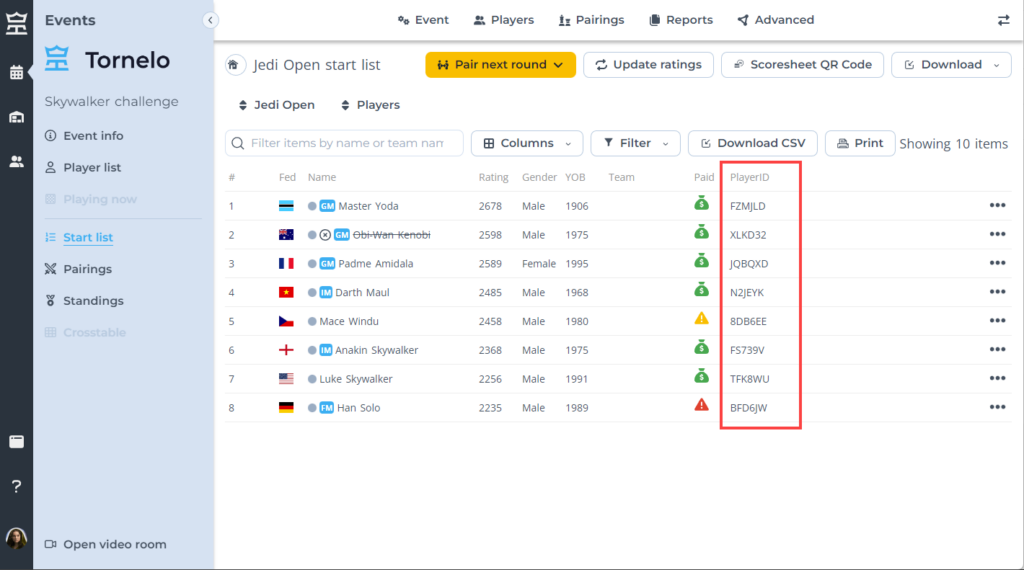The height and width of the screenshot is (570, 1024).
Task: Click the PlayerID column header
Action: pos(749,178)
